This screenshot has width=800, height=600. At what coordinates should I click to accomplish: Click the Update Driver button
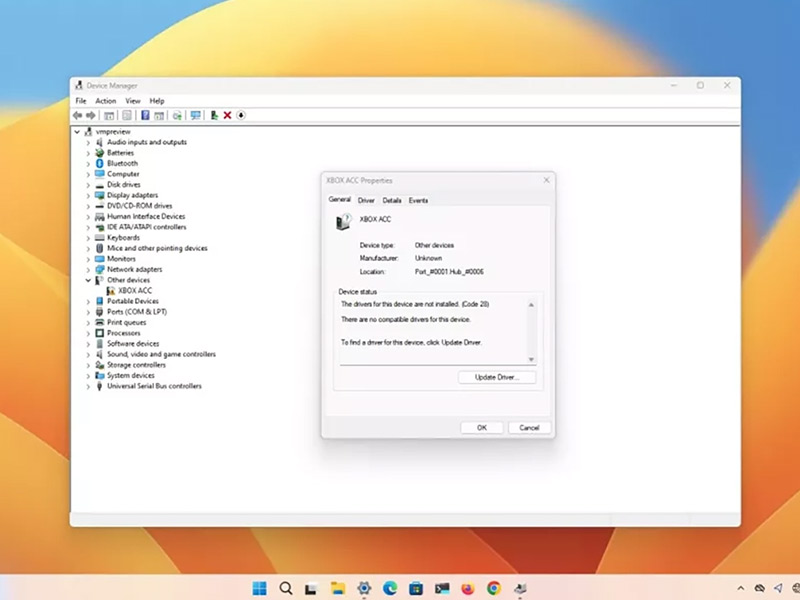(497, 378)
